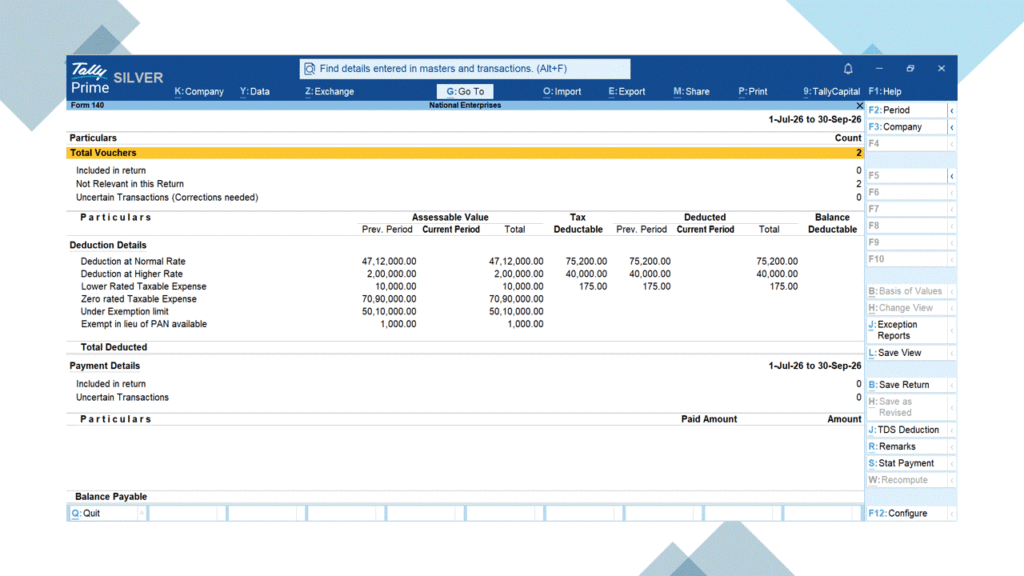Select Exempt in lieu of PAN available row
Screen dimensions: 1024x576
click(x=465, y=324)
